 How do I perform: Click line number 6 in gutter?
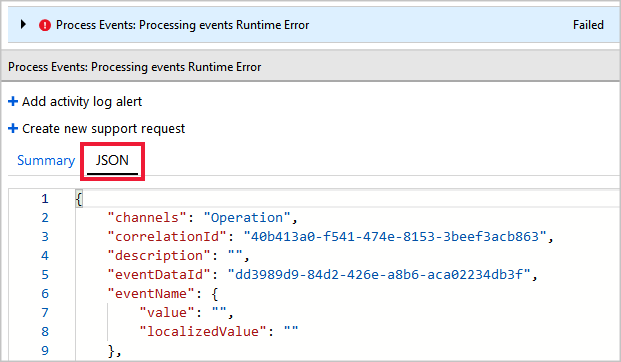tap(45, 293)
